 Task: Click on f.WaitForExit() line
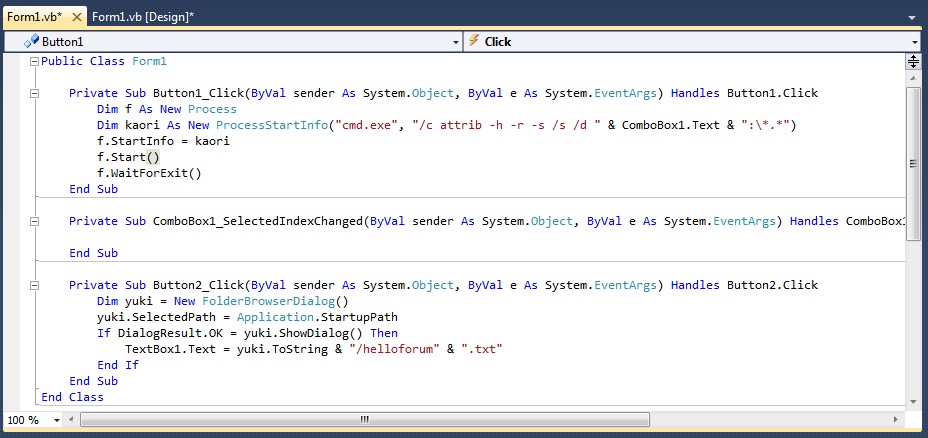pyautogui.click(x=149, y=173)
